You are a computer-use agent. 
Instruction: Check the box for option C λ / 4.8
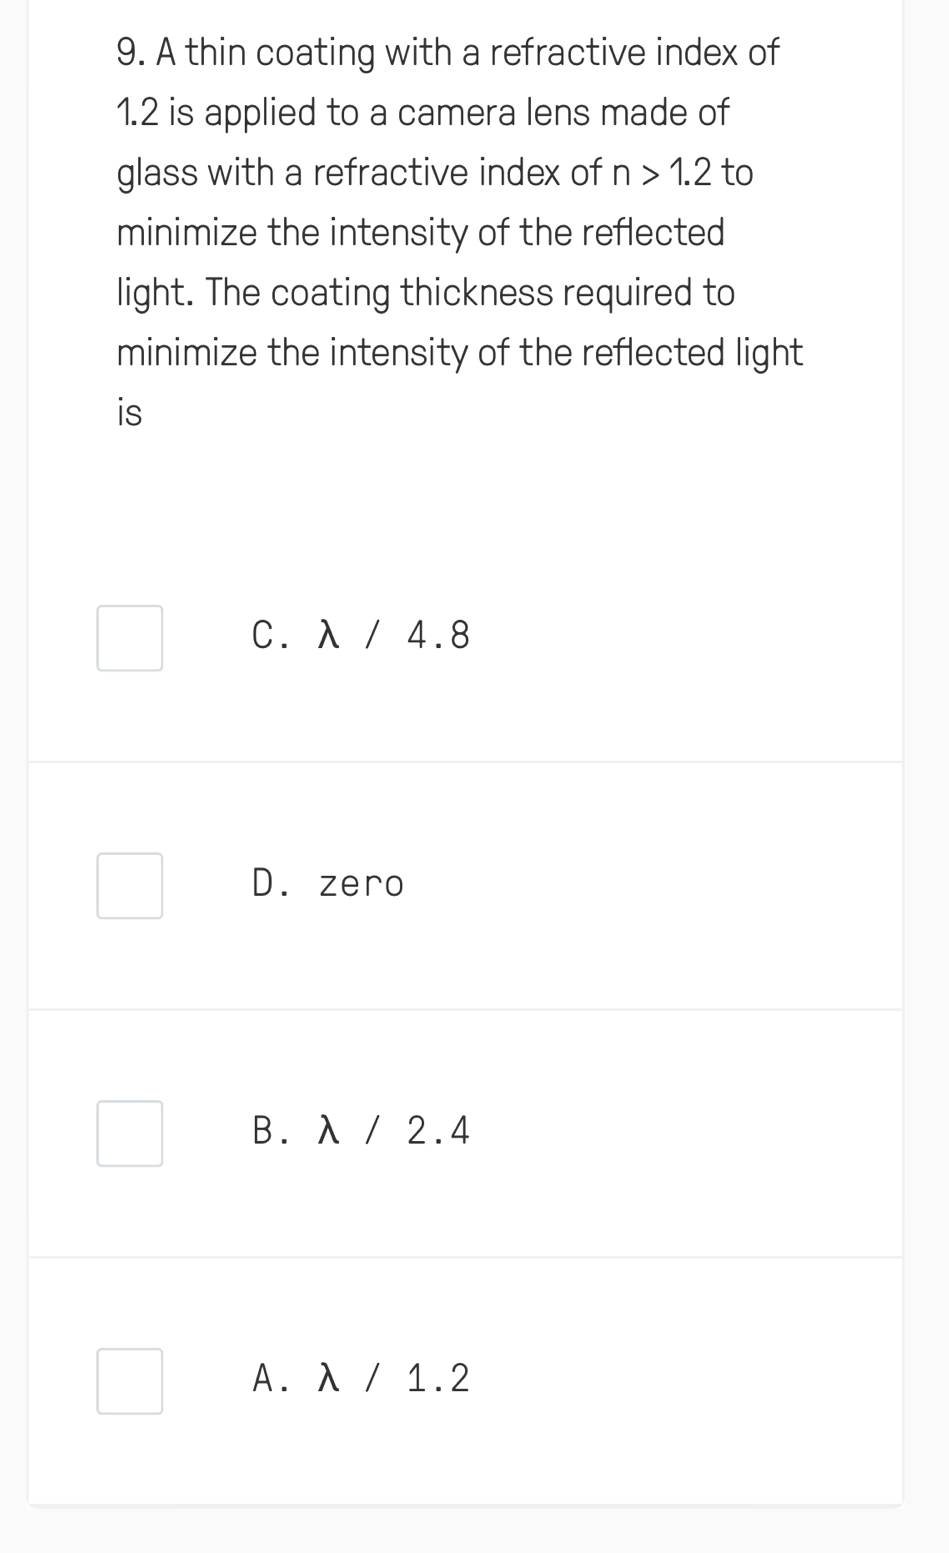130,638
